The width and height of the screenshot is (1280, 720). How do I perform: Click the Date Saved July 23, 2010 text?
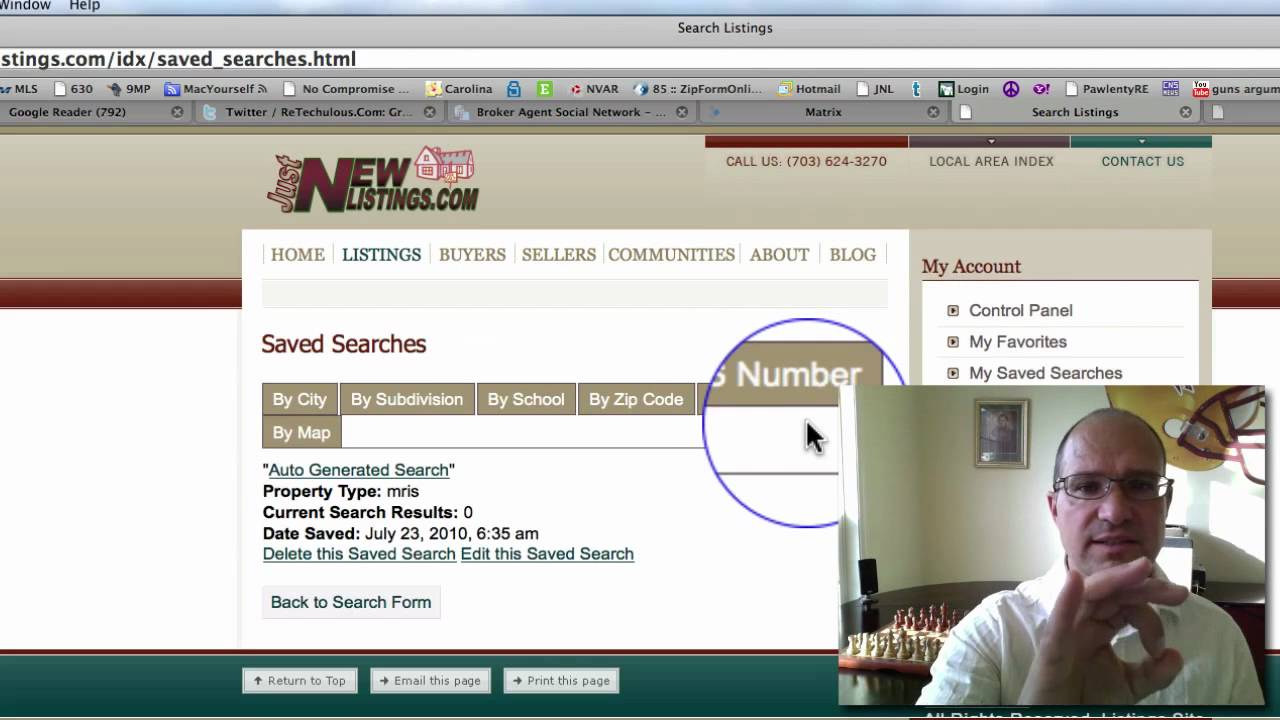pos(401,534)
